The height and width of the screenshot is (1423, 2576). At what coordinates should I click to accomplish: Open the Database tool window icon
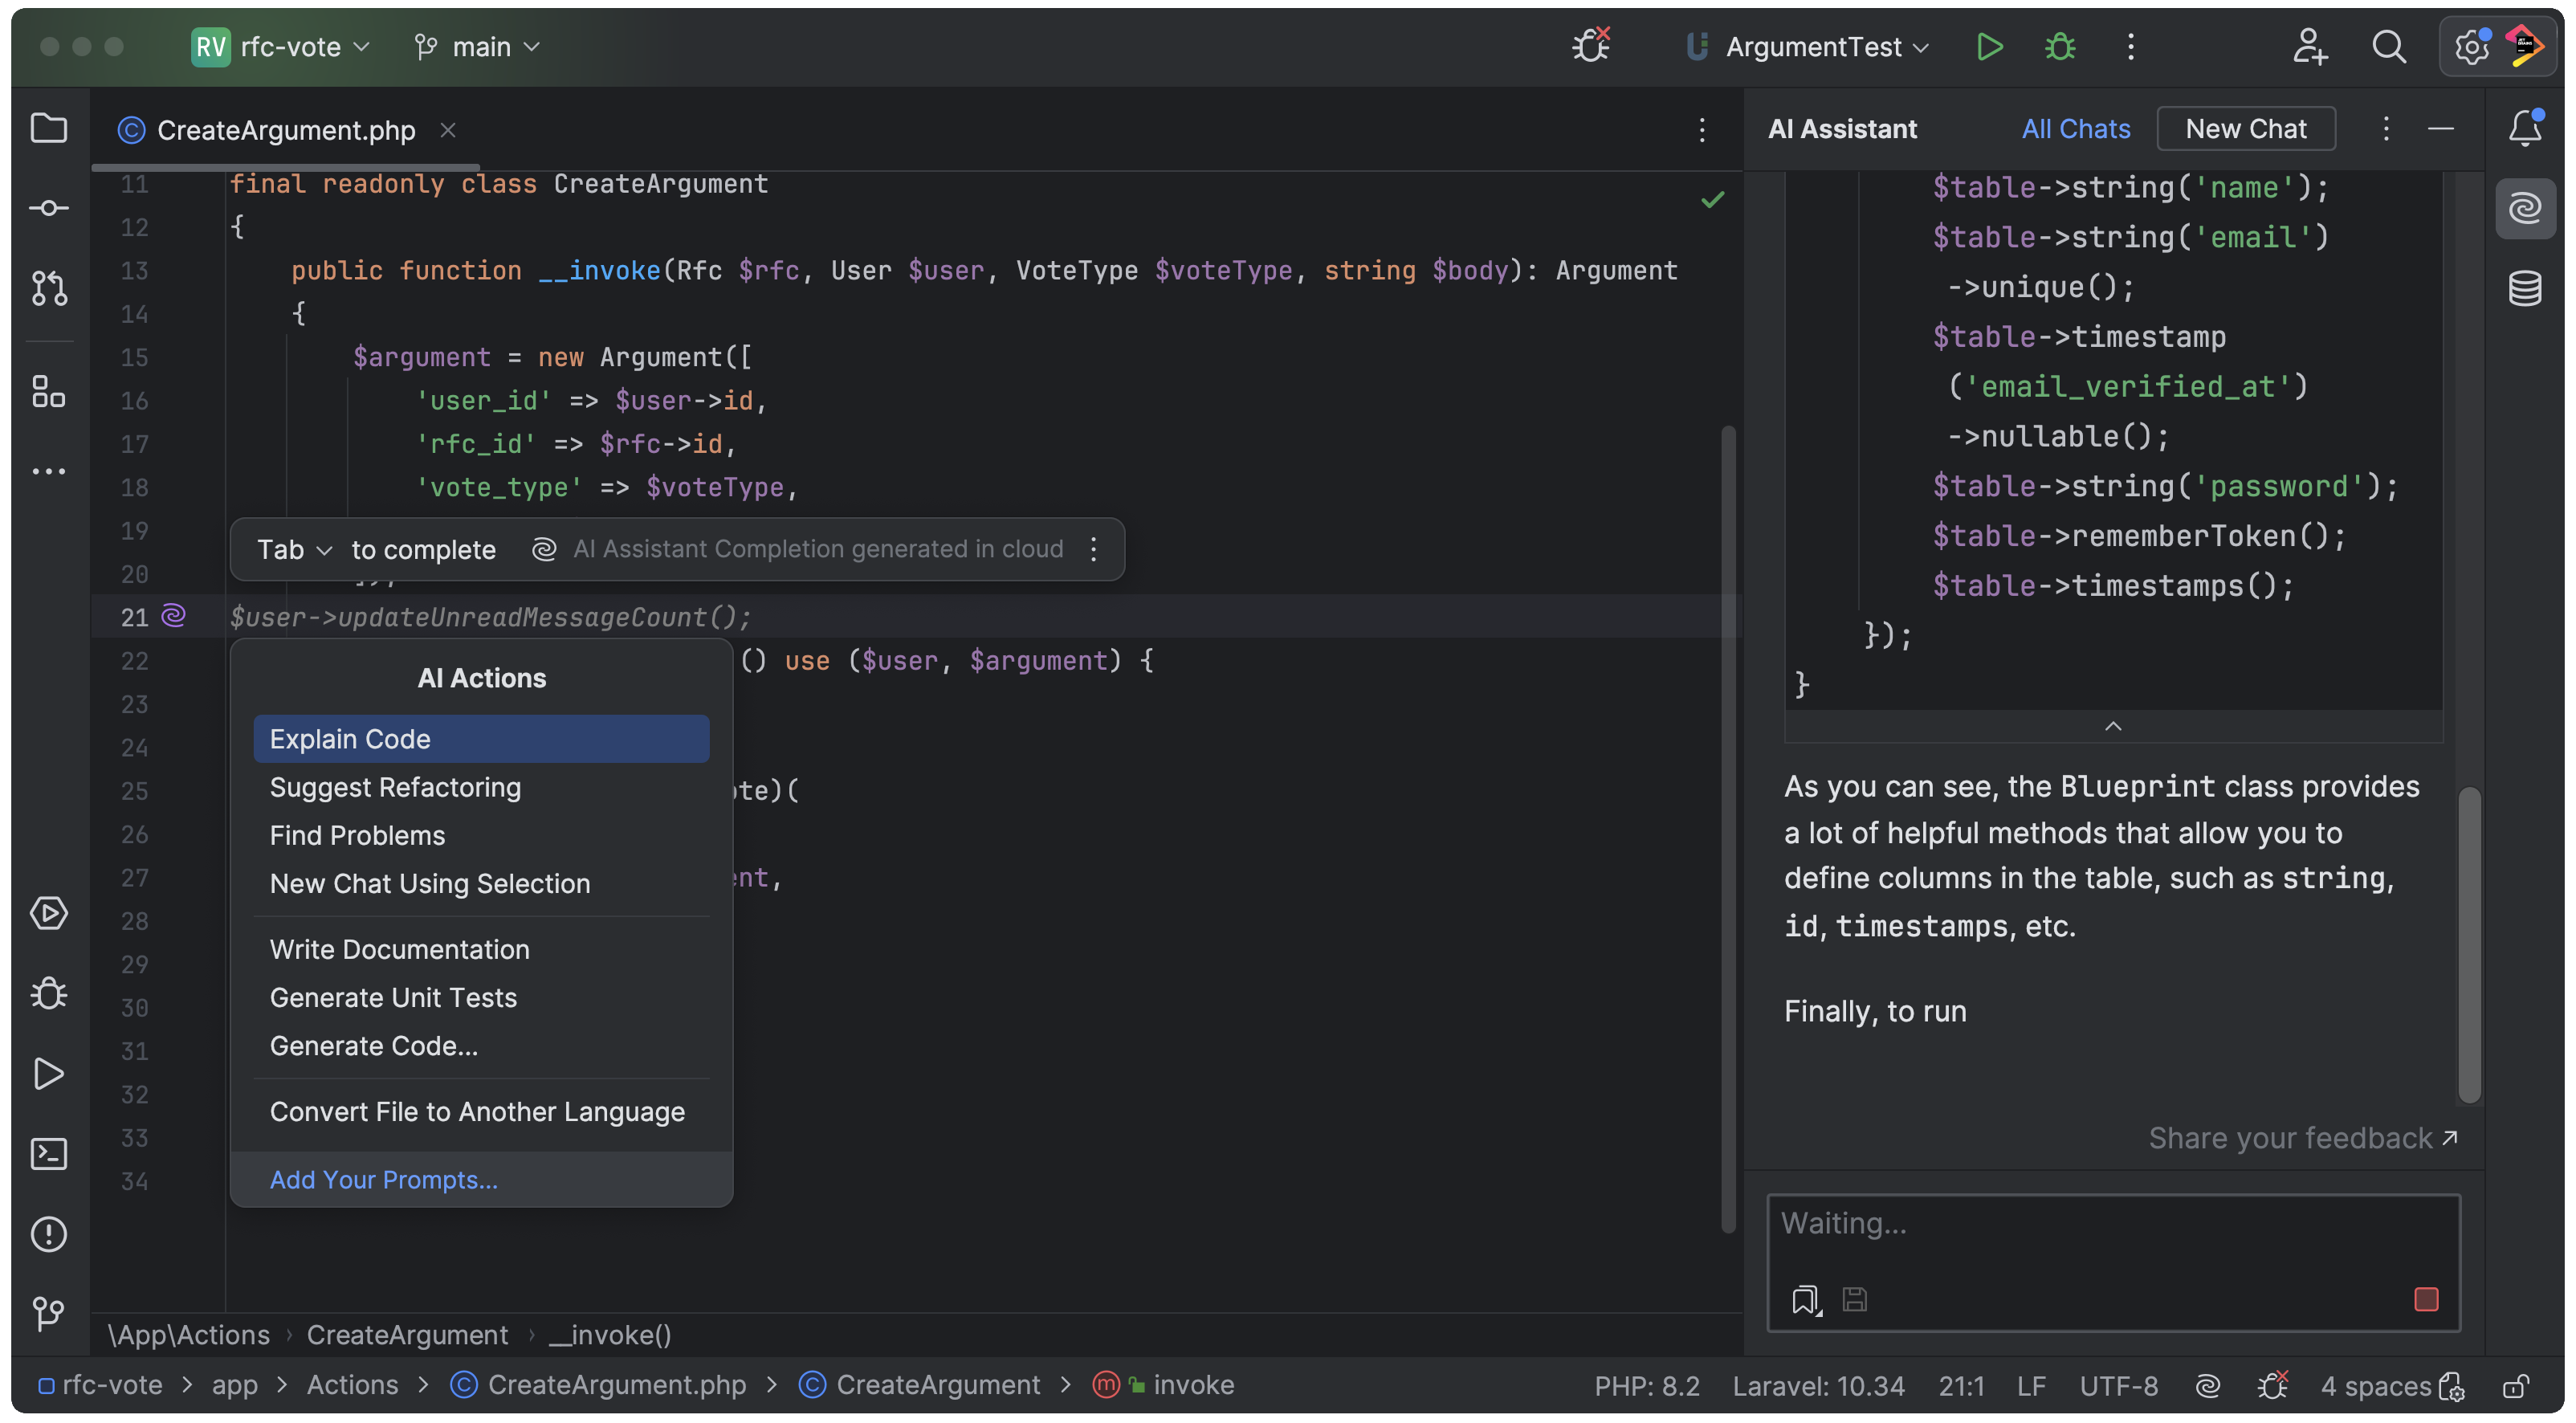point(2524,289)
